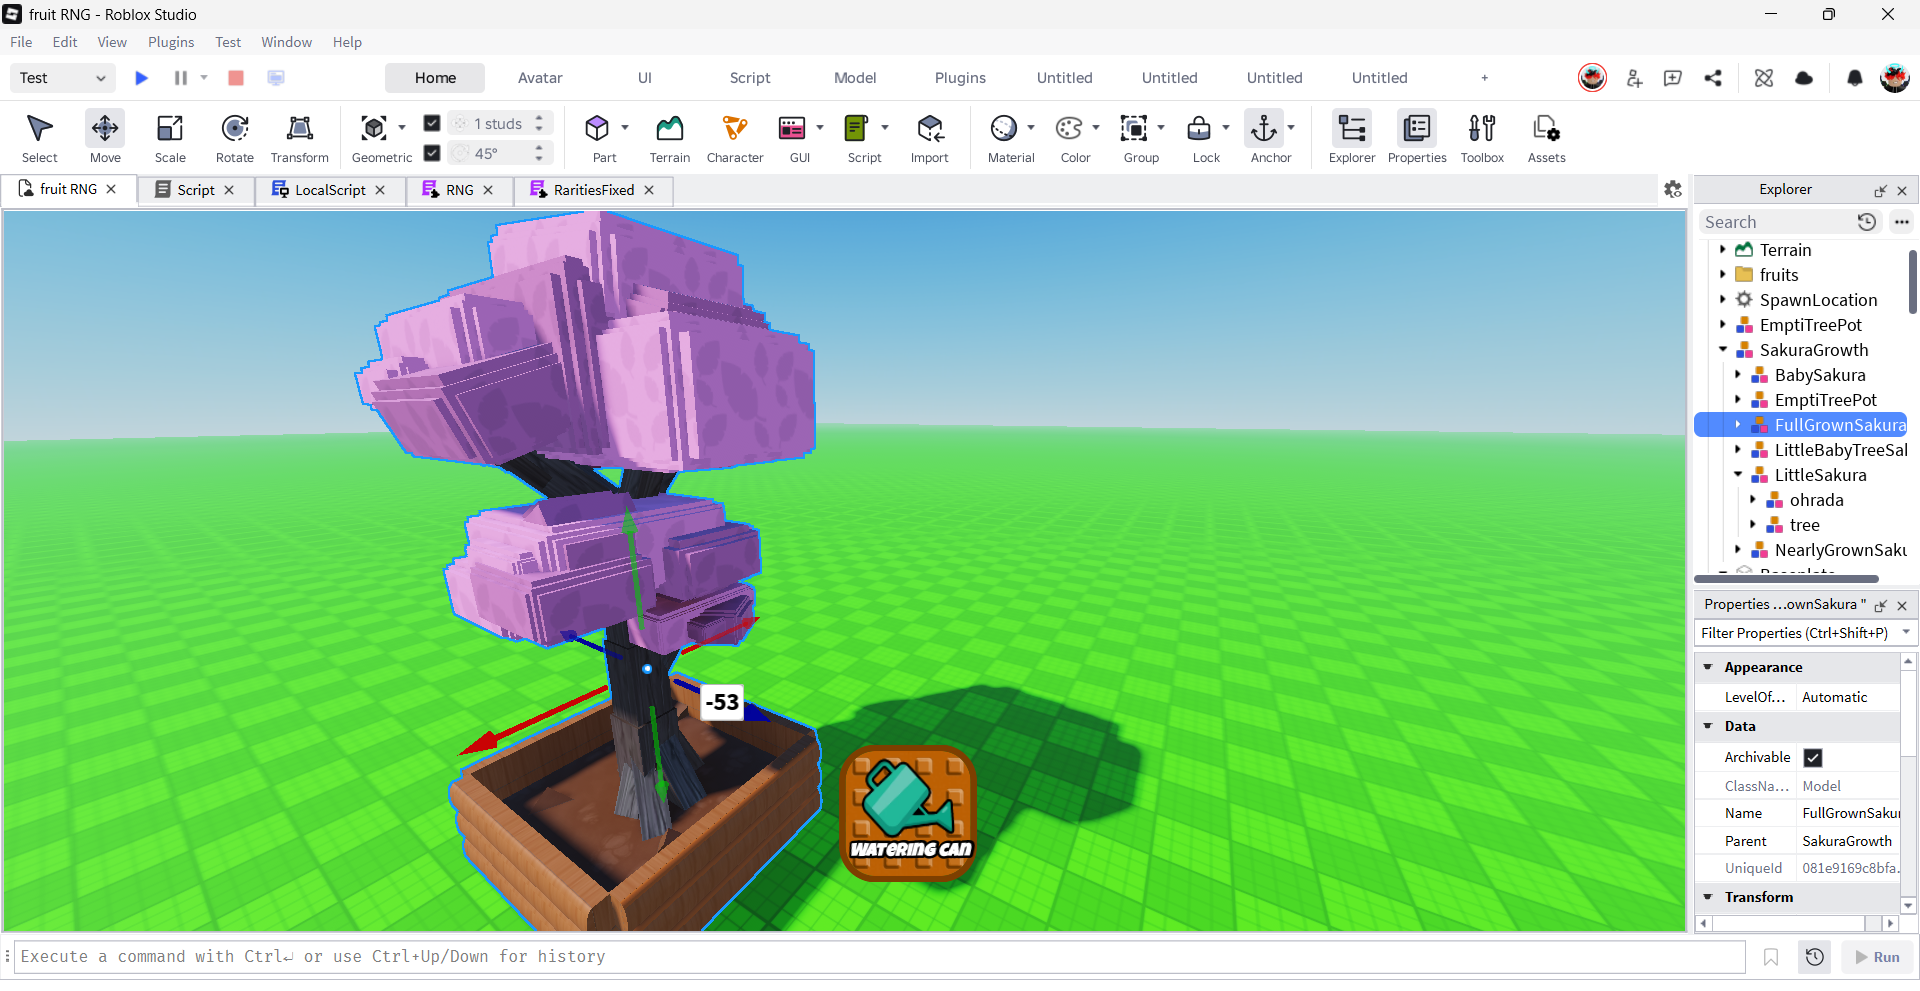Collapse the LittleSakura tree node
This screenshot has width=1920, height=991.
point(1738,475)
